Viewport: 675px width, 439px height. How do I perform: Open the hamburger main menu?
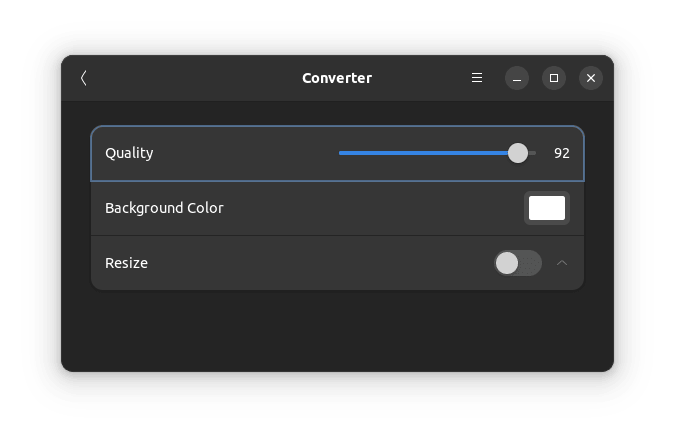477,78
